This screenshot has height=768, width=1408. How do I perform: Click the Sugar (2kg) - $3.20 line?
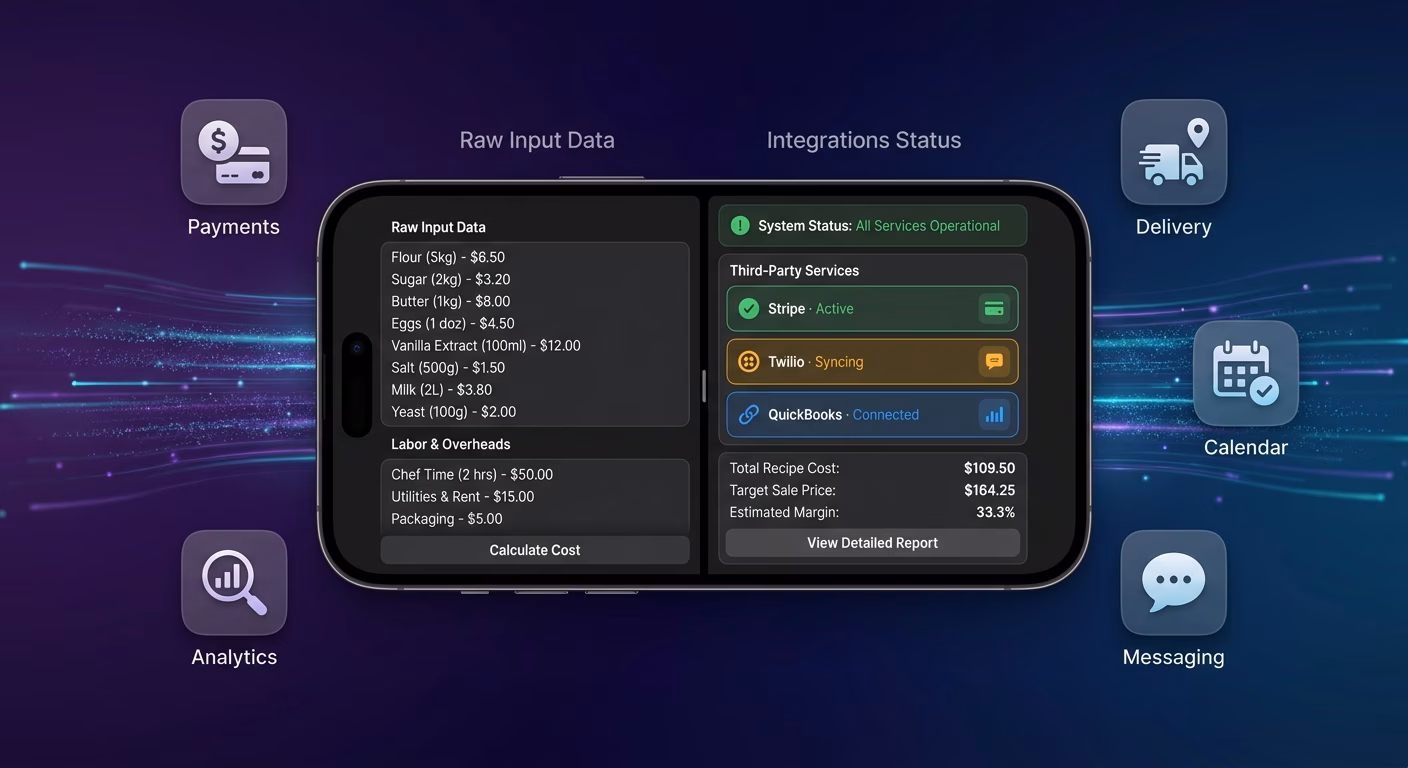(451, 279)
